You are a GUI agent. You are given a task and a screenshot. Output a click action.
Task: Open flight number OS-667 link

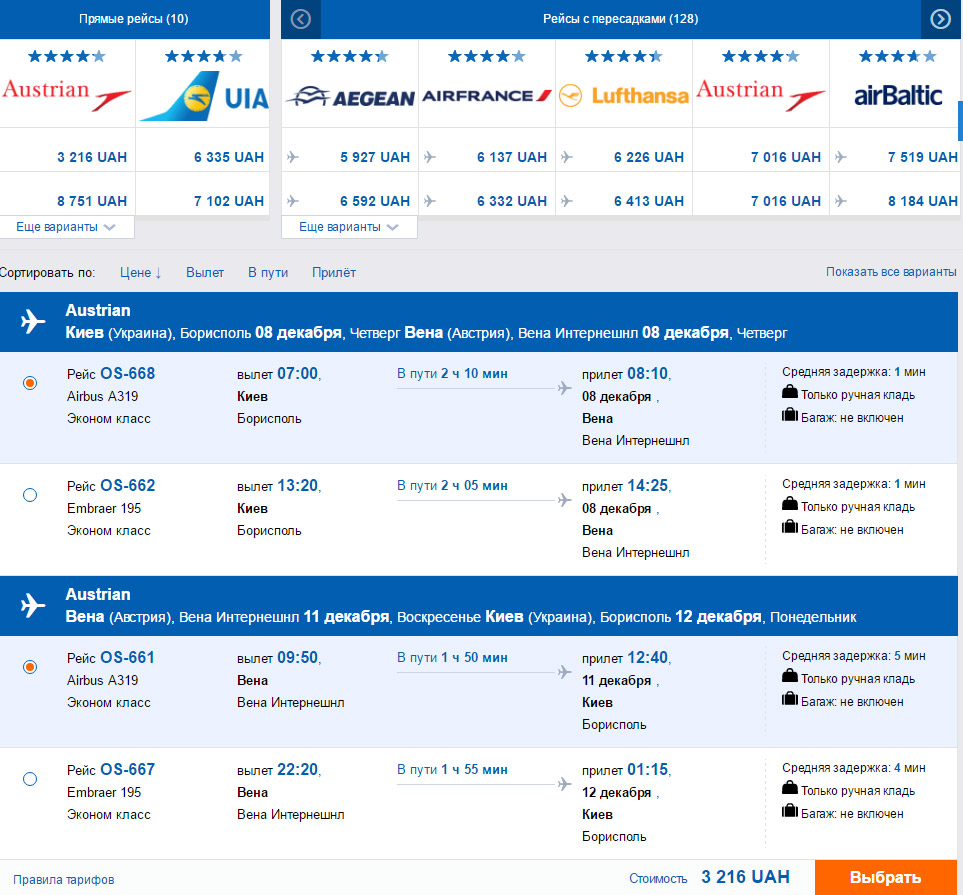click(128, 769)
